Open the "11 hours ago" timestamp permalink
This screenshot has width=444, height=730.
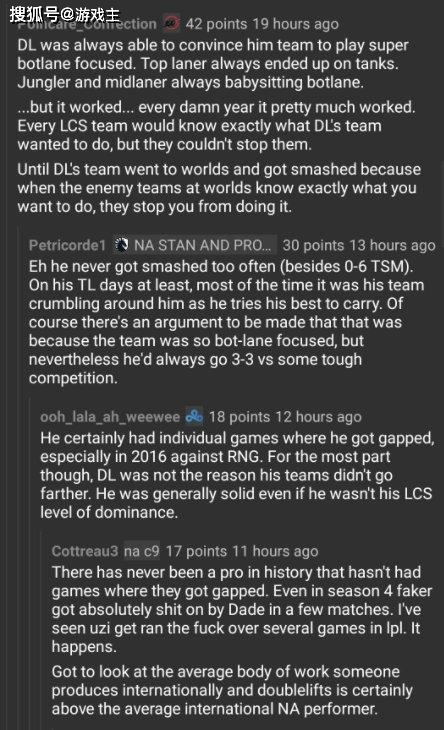click(275, 551)
